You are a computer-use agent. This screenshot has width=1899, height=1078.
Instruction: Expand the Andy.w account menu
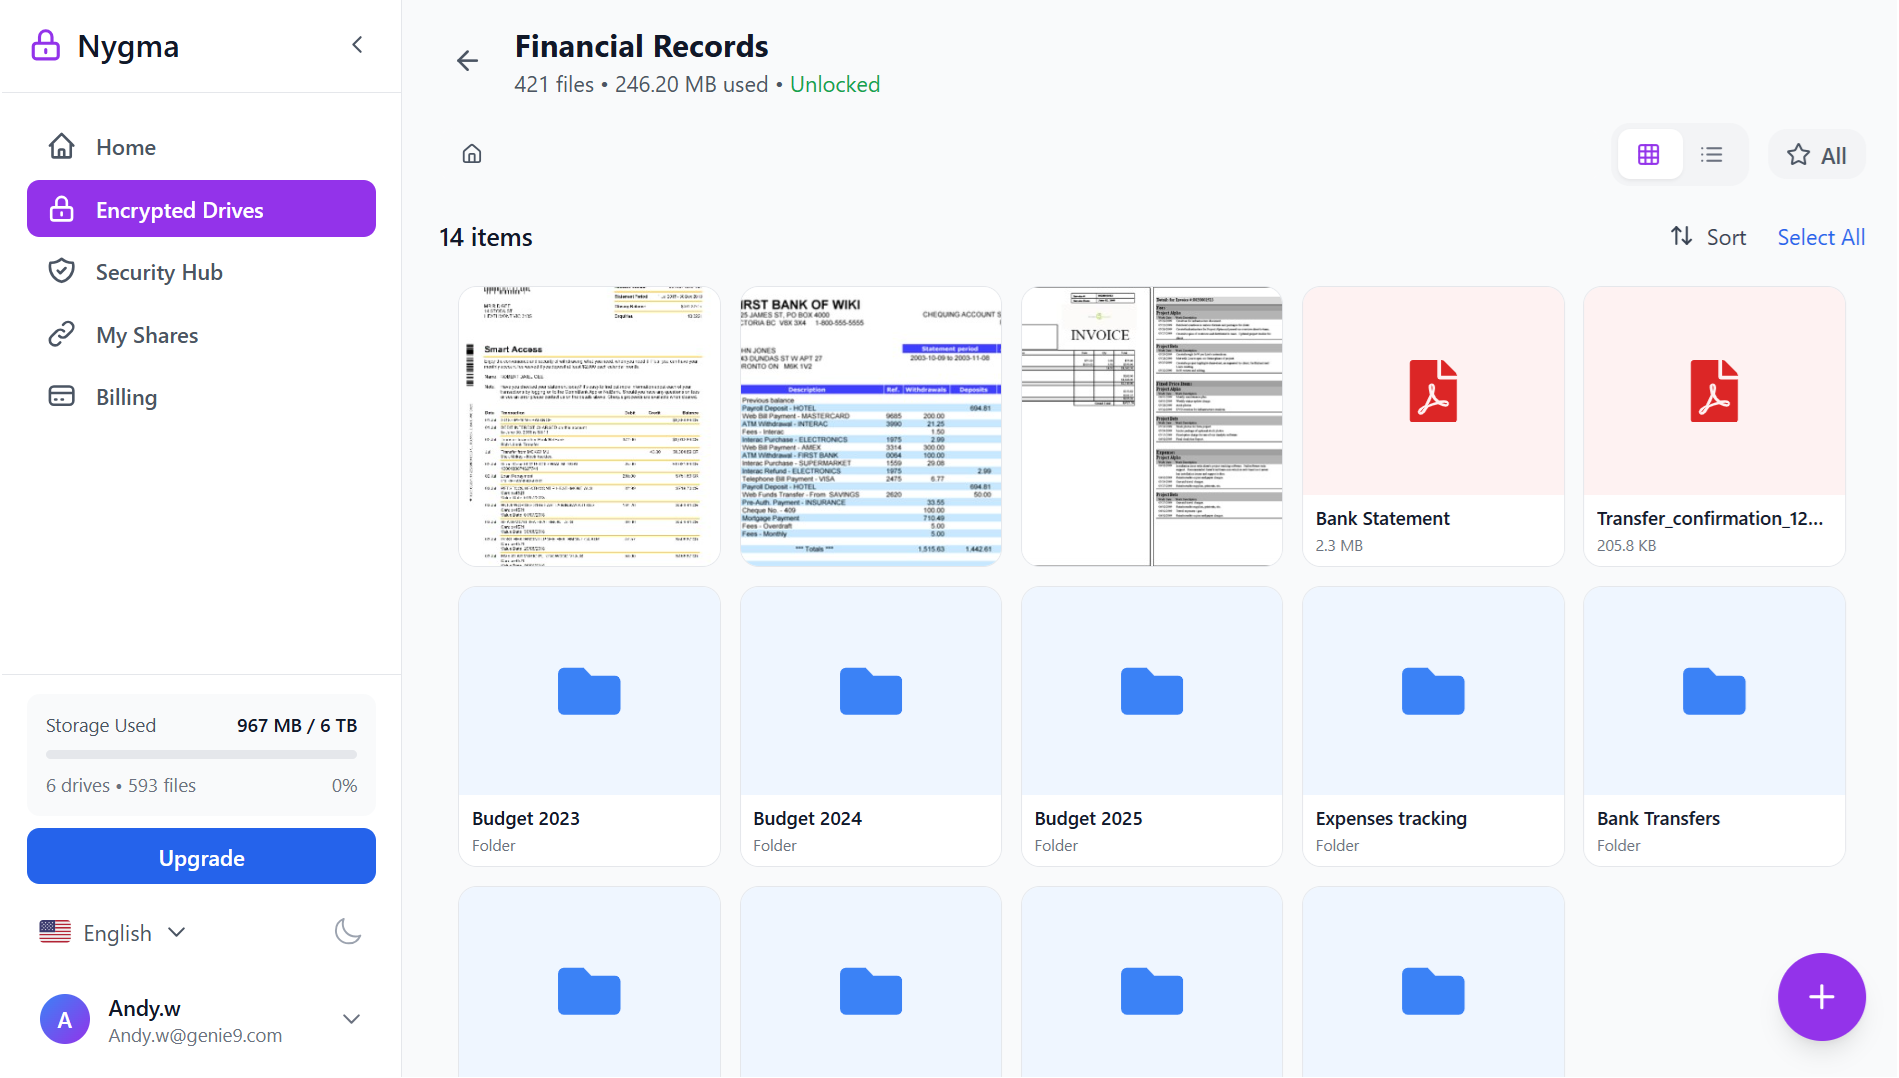point(351,1018)
